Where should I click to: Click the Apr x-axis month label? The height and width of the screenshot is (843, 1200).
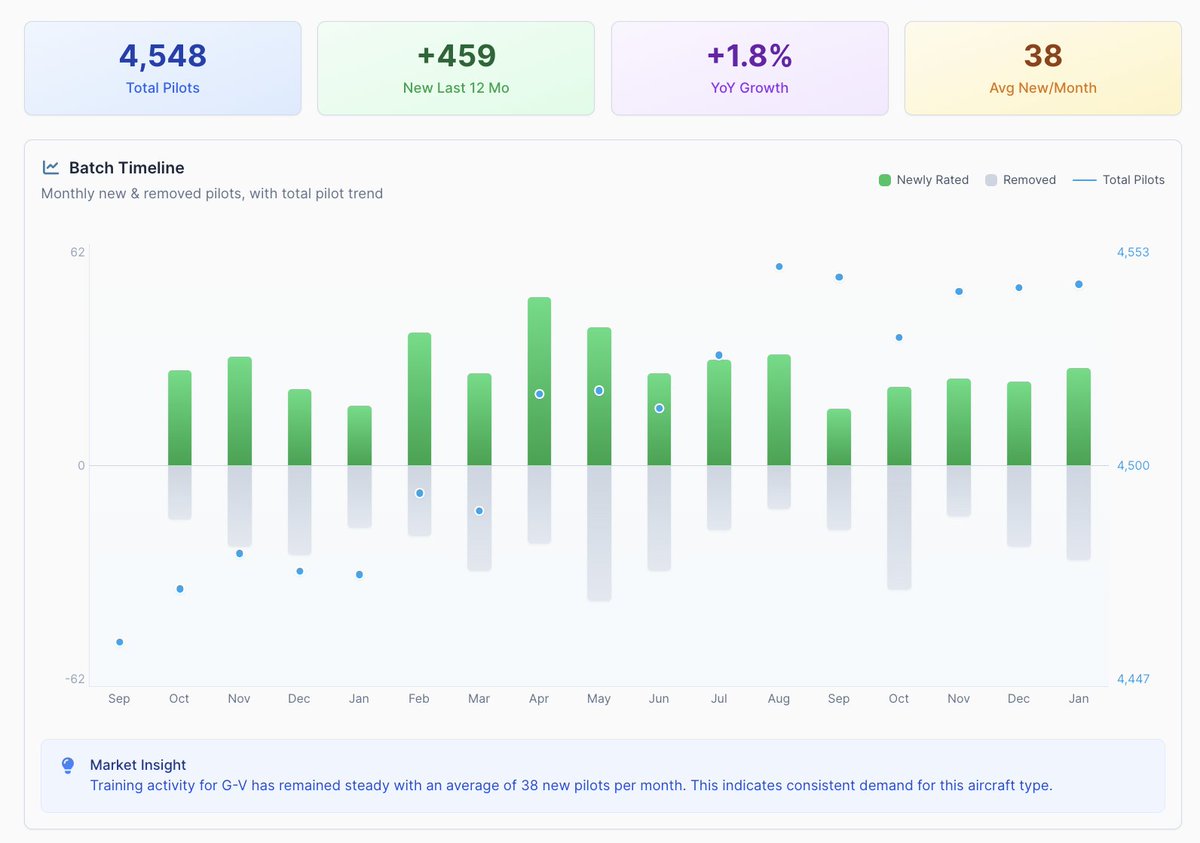(539, 699)
